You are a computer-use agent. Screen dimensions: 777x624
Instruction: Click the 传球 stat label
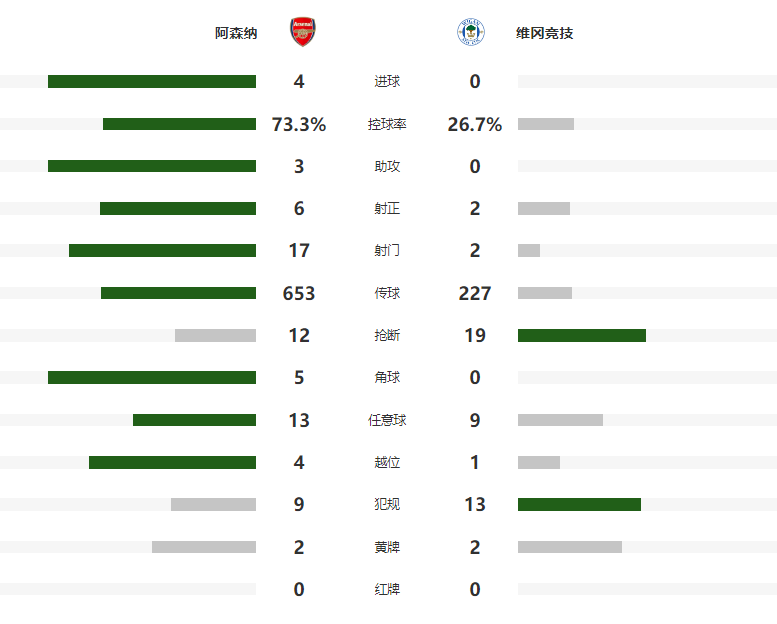coord(387,293)
